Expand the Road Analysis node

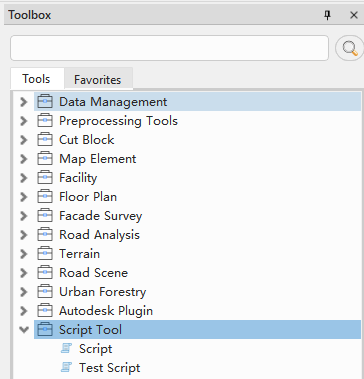24,235
